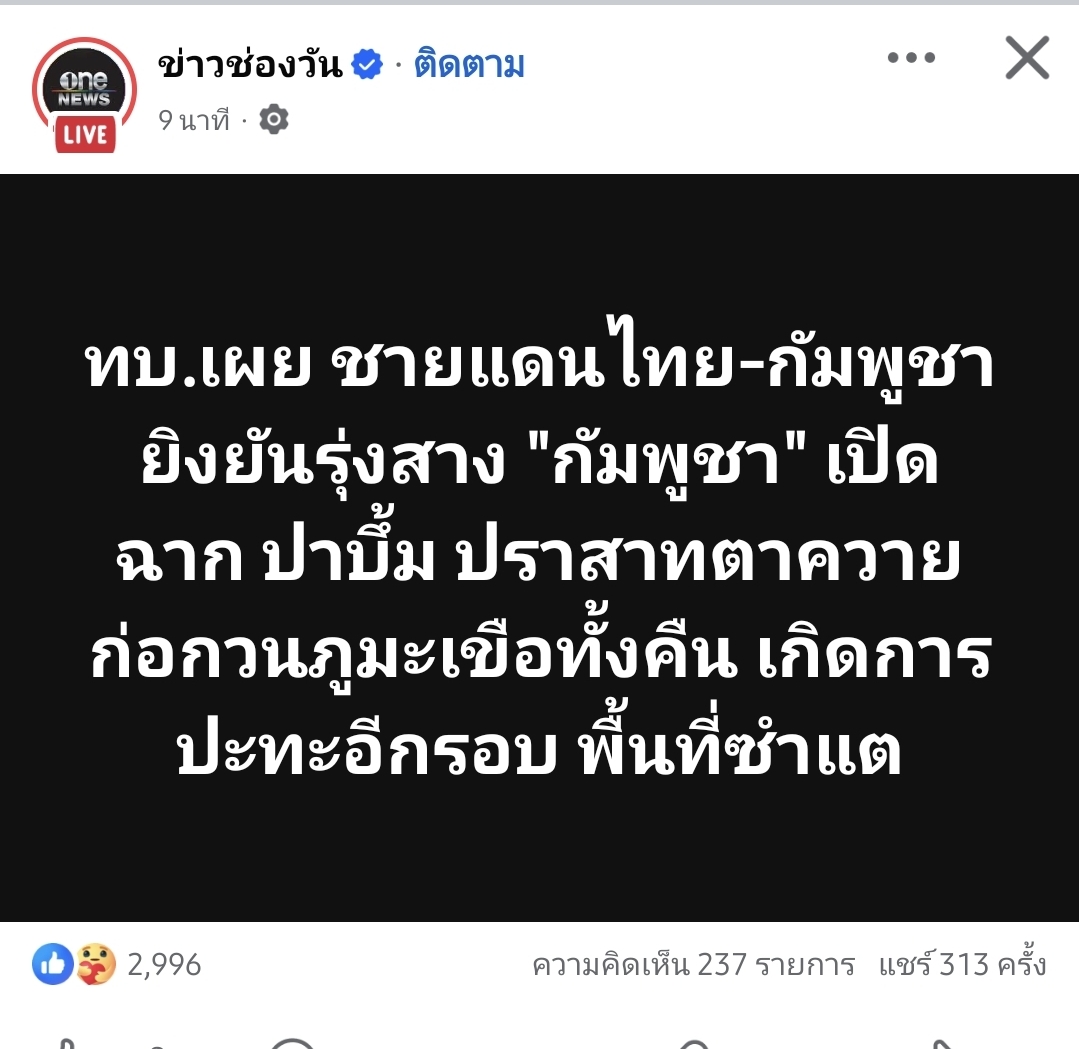Close the post with the X
This screenshot has height=1049, width=1079.
tap(1027, 58)
